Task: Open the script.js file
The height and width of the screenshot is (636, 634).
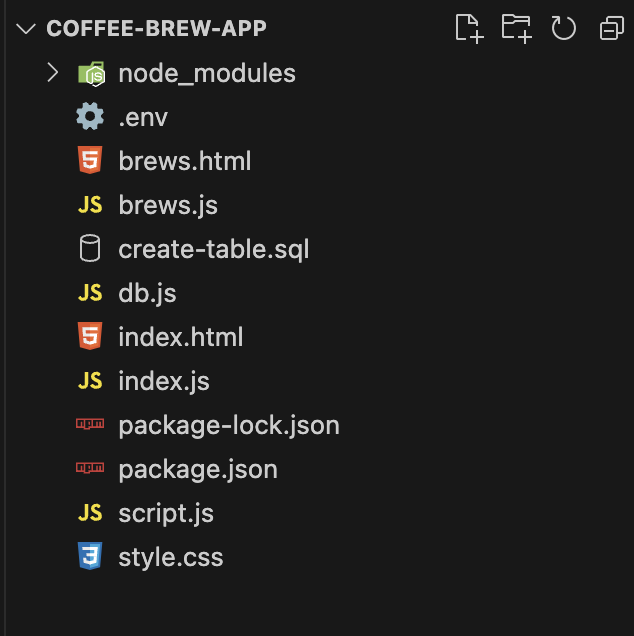Action: pyautogui.click(x=166, y=513)
